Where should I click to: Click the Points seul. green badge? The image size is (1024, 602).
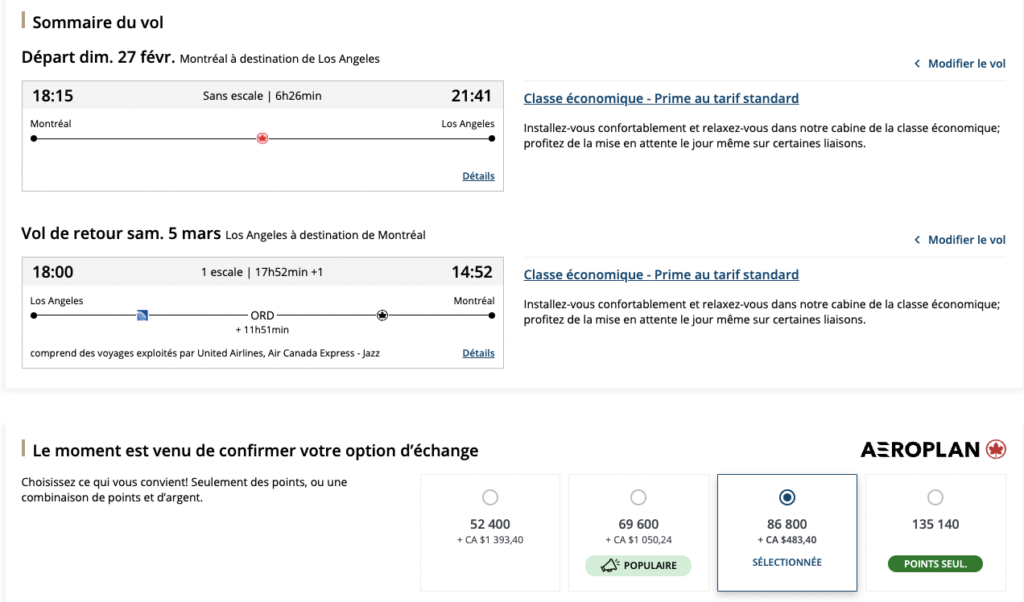click(935, 564)
